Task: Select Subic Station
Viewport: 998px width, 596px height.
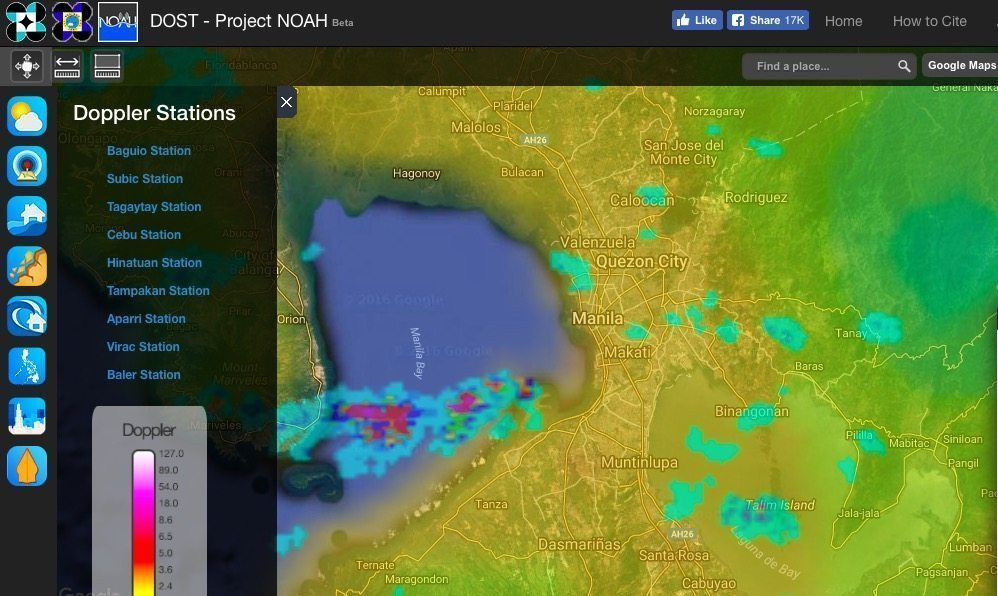Action: (144, 179)
